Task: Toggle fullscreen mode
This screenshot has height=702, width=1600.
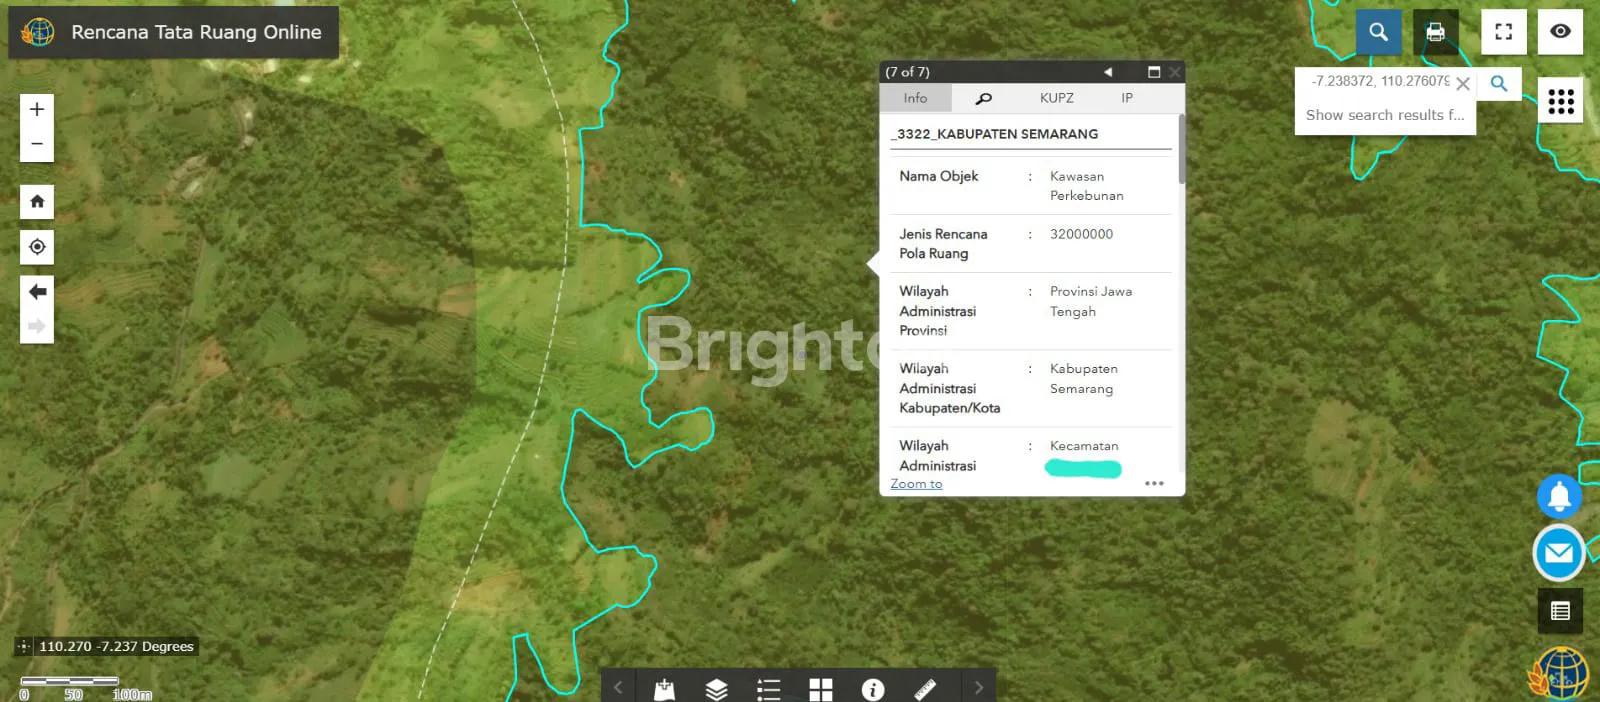Action: point(1503,32)
